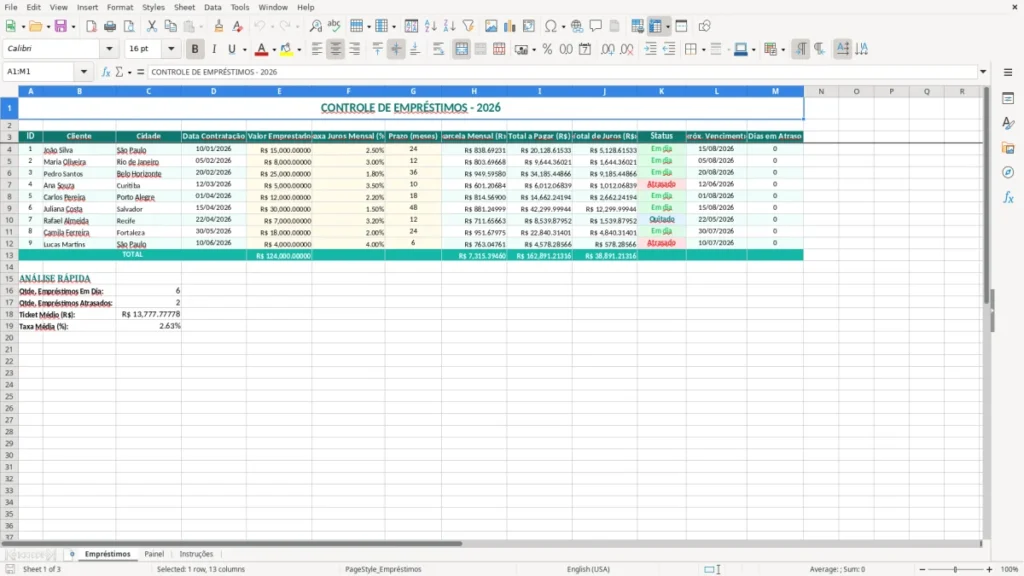Screen dimensions: 1024x576
Task: Click Format as Percent icon
Action: coord(547,49)
